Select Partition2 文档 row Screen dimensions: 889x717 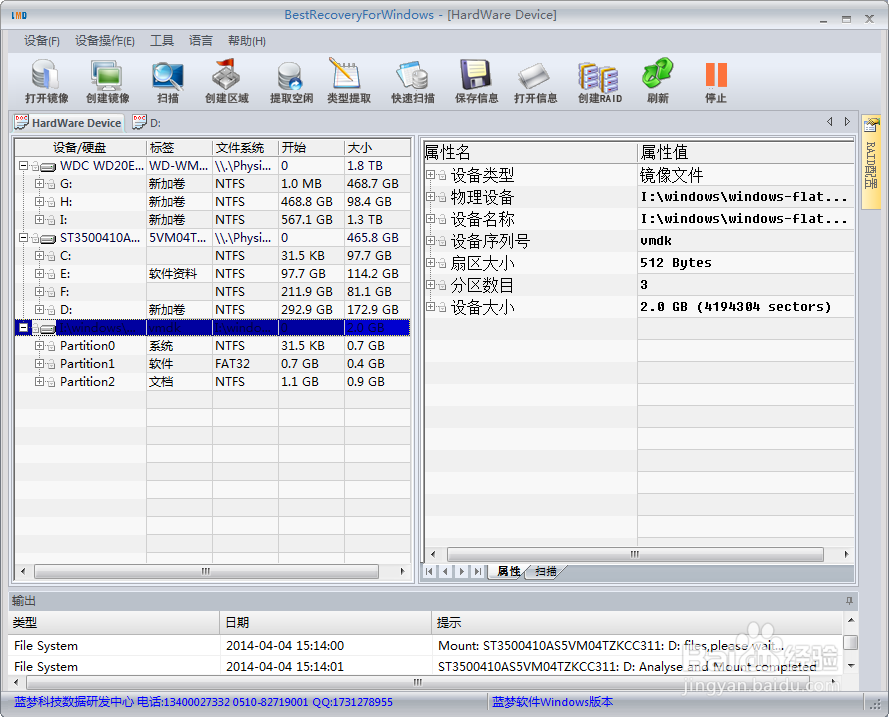[213, 381]
